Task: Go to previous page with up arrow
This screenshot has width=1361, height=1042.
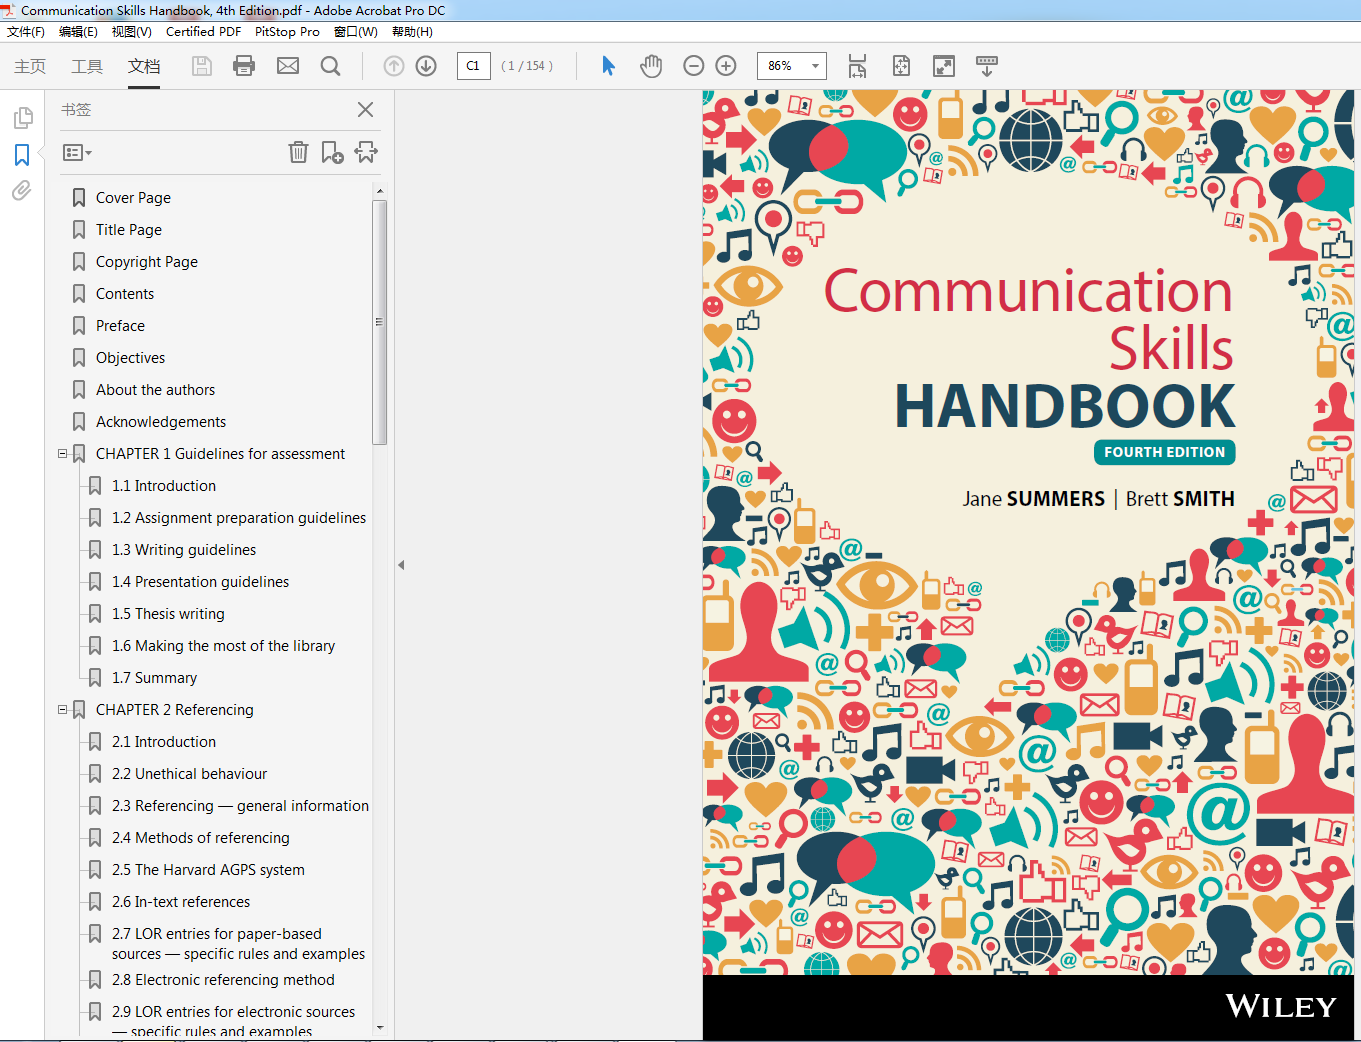Action: point(394,66)
